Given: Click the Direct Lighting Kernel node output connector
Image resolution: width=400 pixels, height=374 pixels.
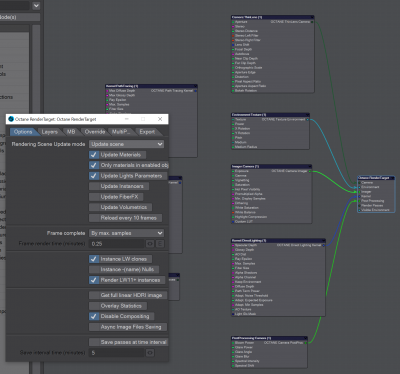Looking at the screenshot, I should click(323, 245).
